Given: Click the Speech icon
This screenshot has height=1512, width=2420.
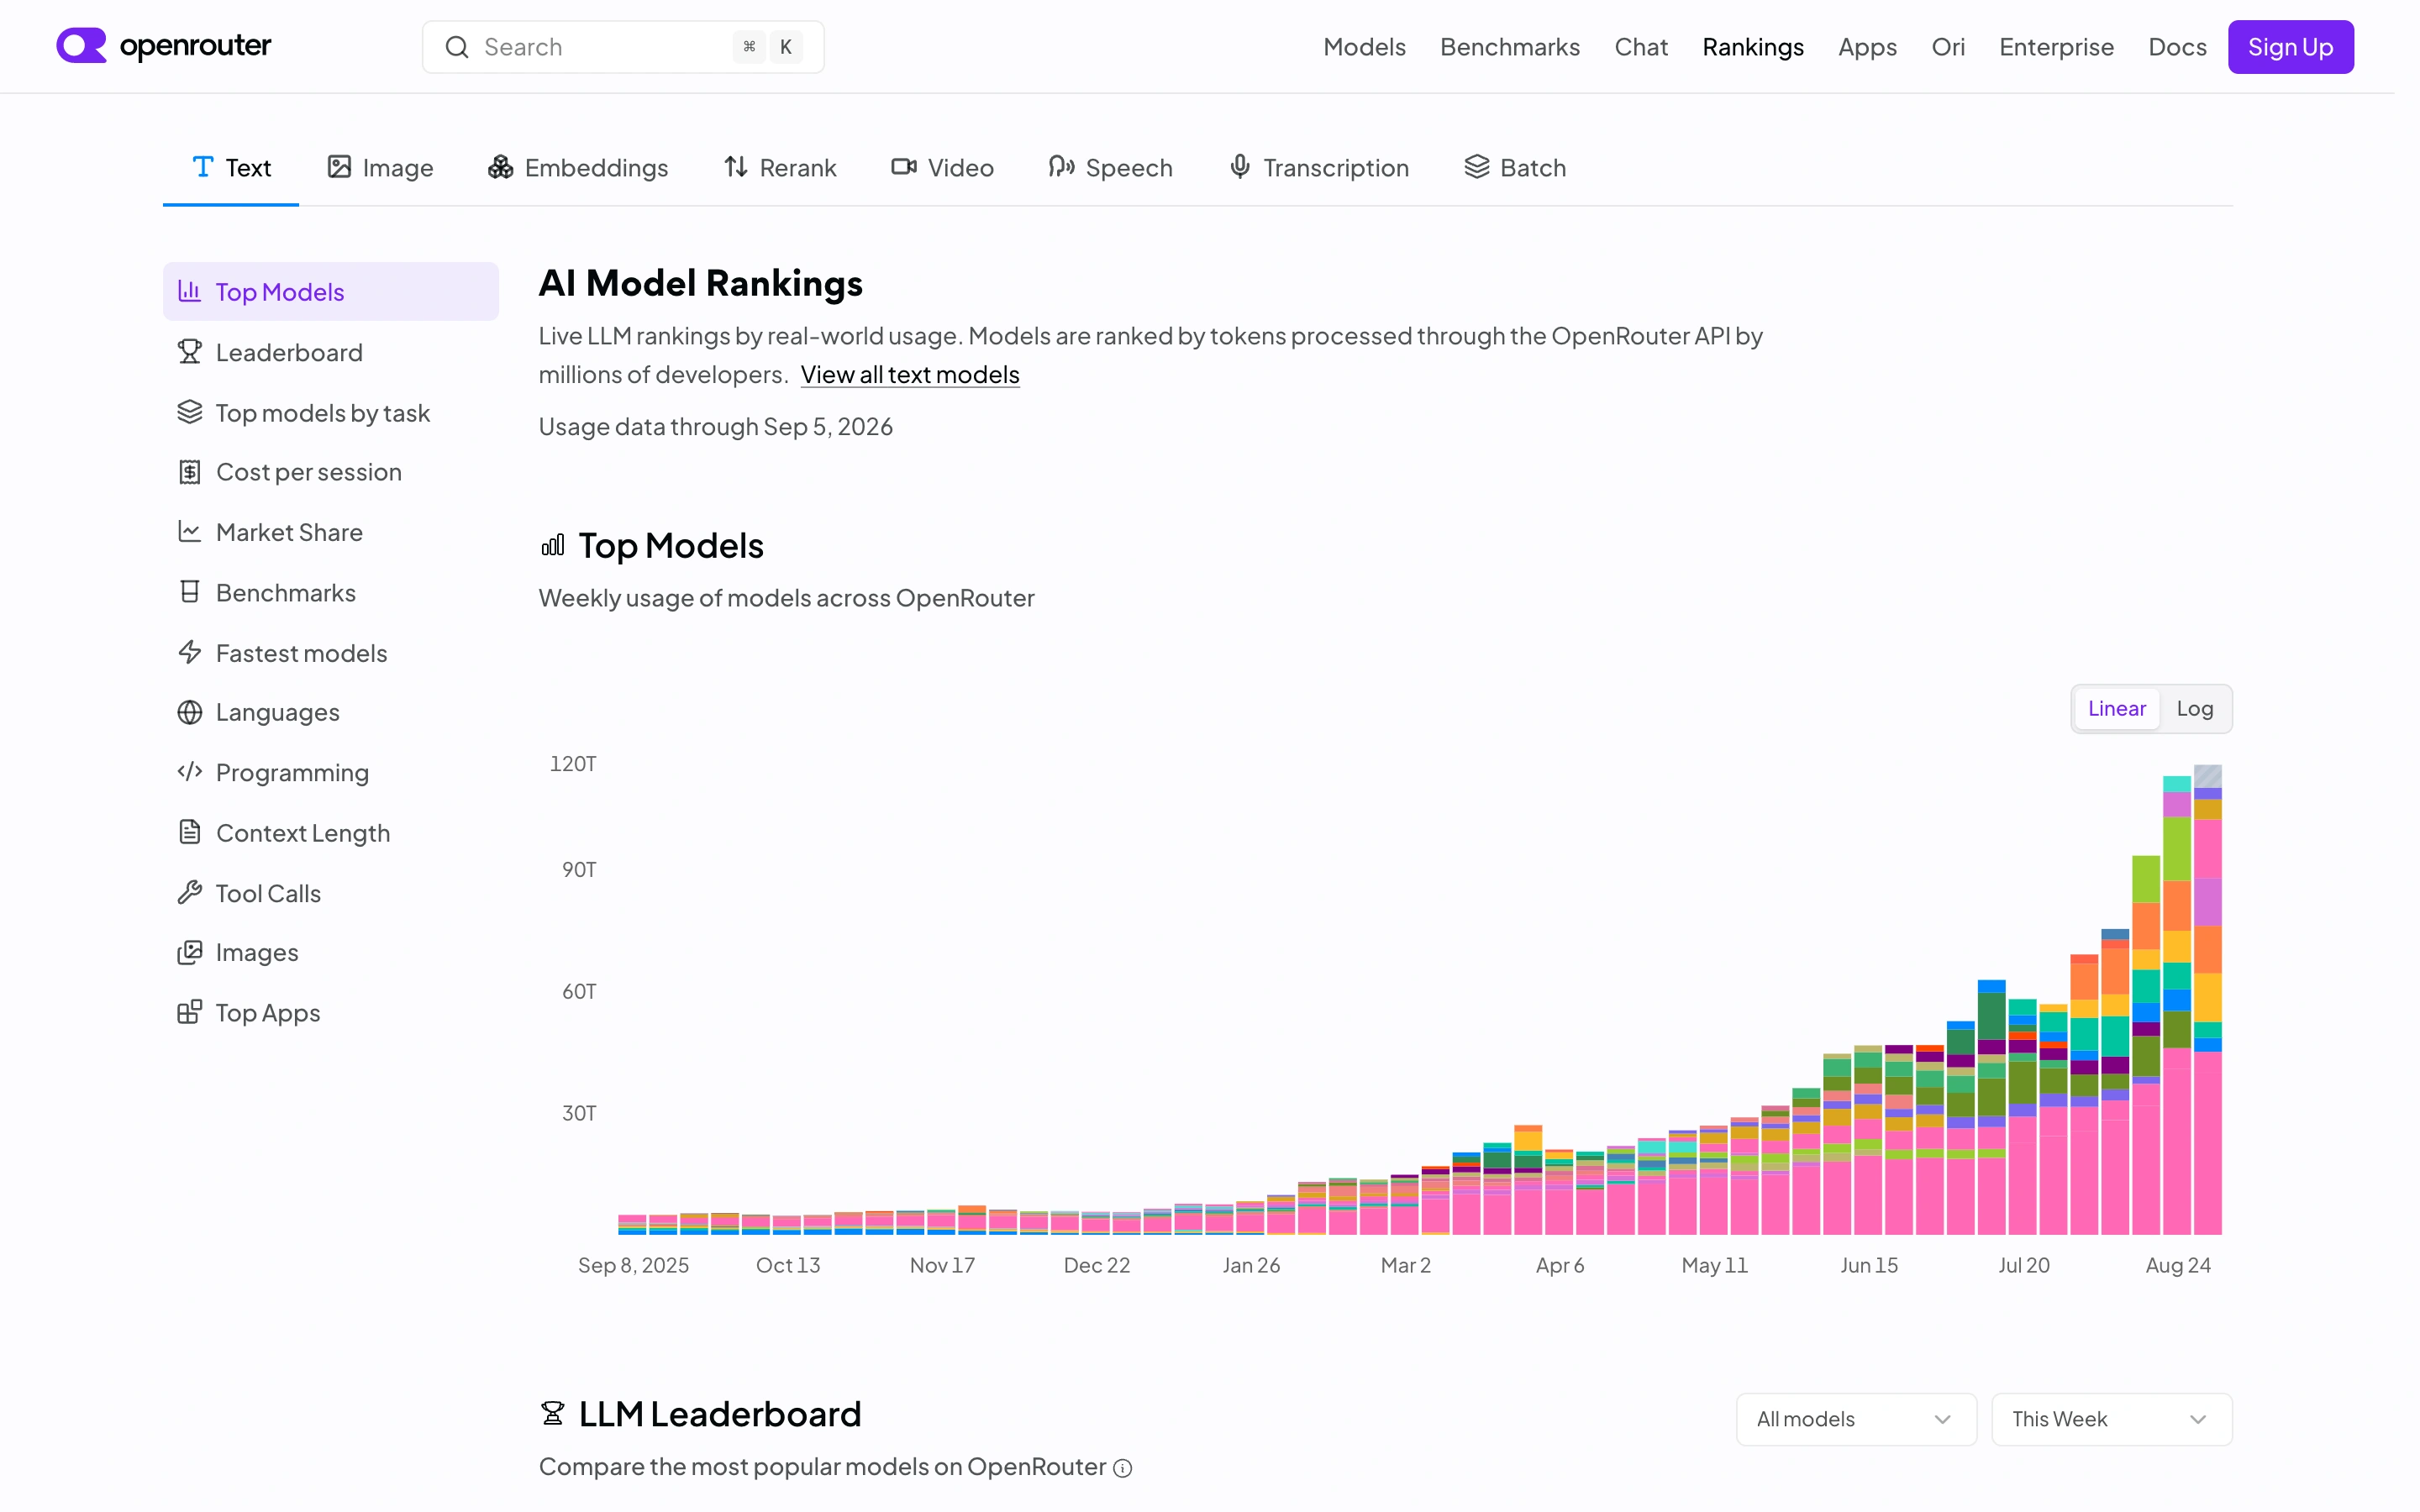Looking at the screenshot, I should point(1061,167).
